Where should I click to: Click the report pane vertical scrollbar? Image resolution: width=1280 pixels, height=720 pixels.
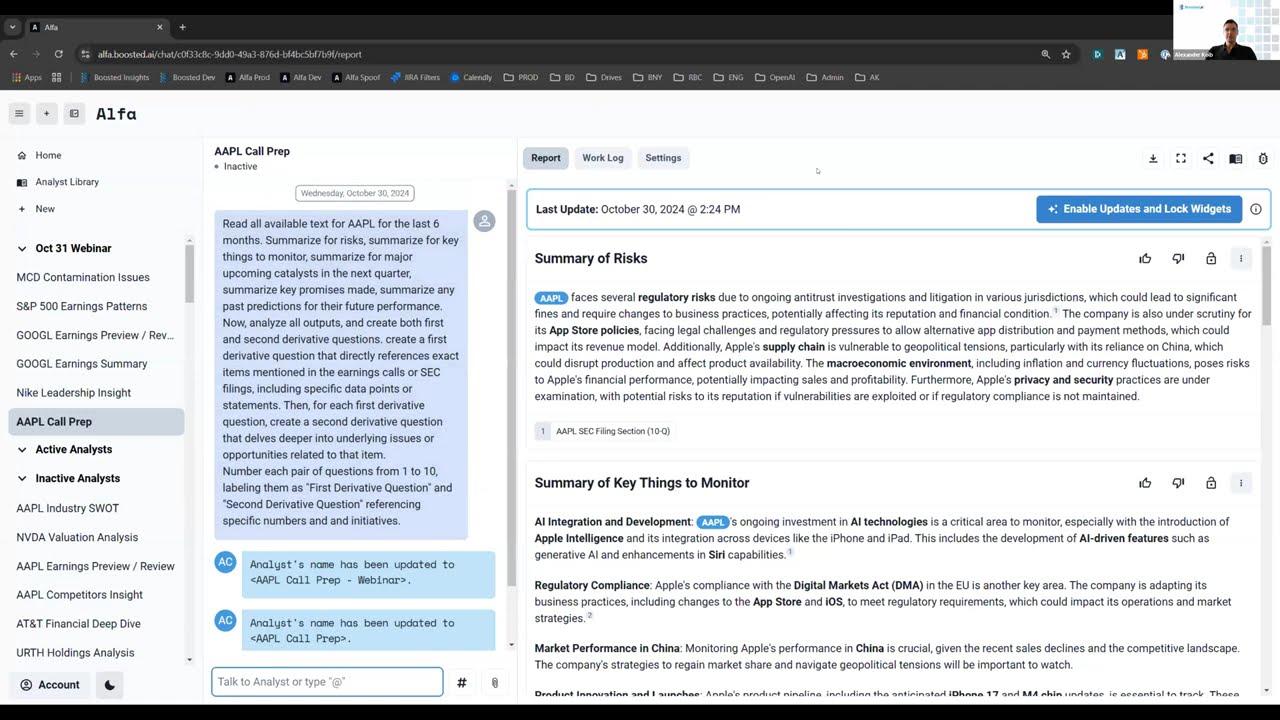1267,285
